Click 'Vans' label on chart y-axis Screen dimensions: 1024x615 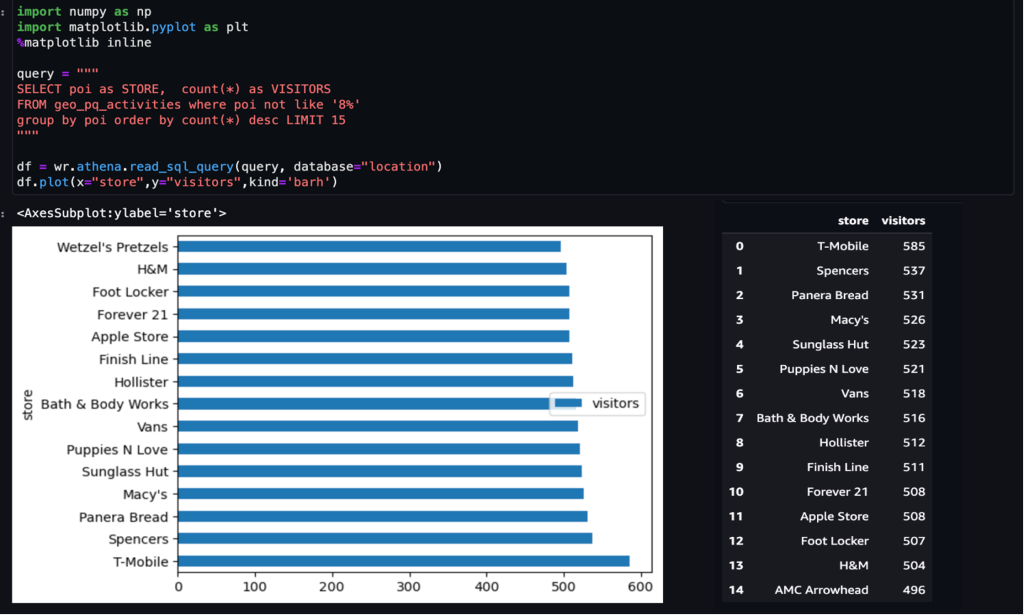coord(152,427)
